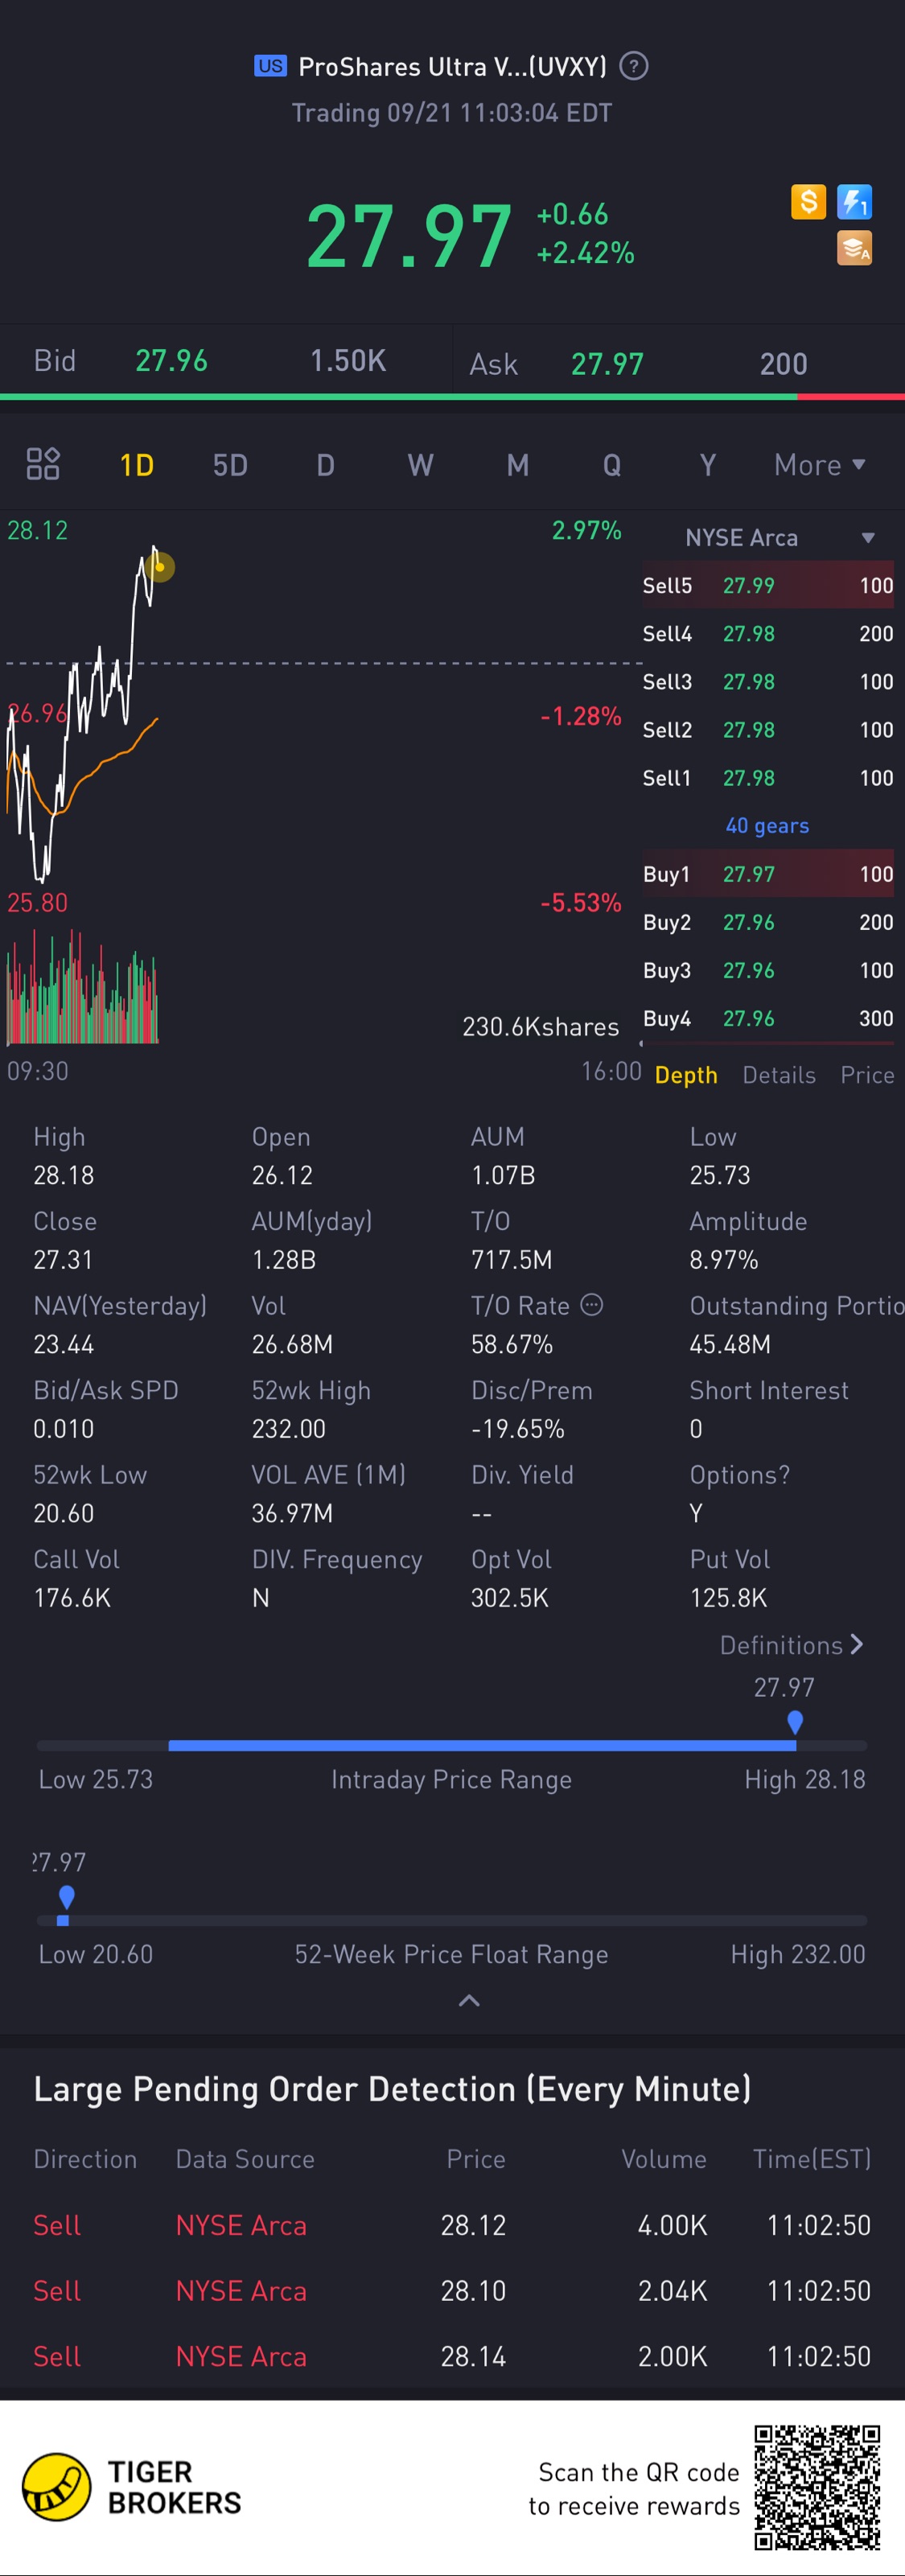905x2576 pixels.
Task: Tap the +2.42% change value
Action: pyautogui.click(x=585, y=253)
